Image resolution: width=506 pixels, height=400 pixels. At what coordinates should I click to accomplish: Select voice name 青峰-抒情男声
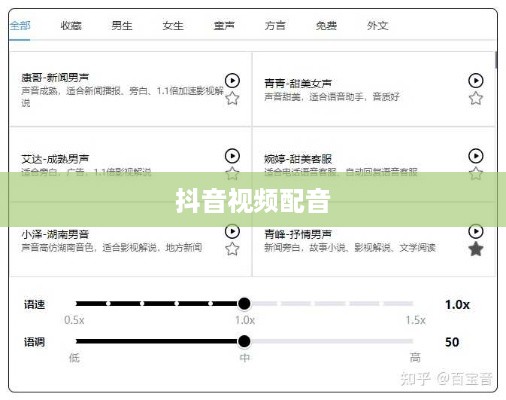(x=298, y=234)
